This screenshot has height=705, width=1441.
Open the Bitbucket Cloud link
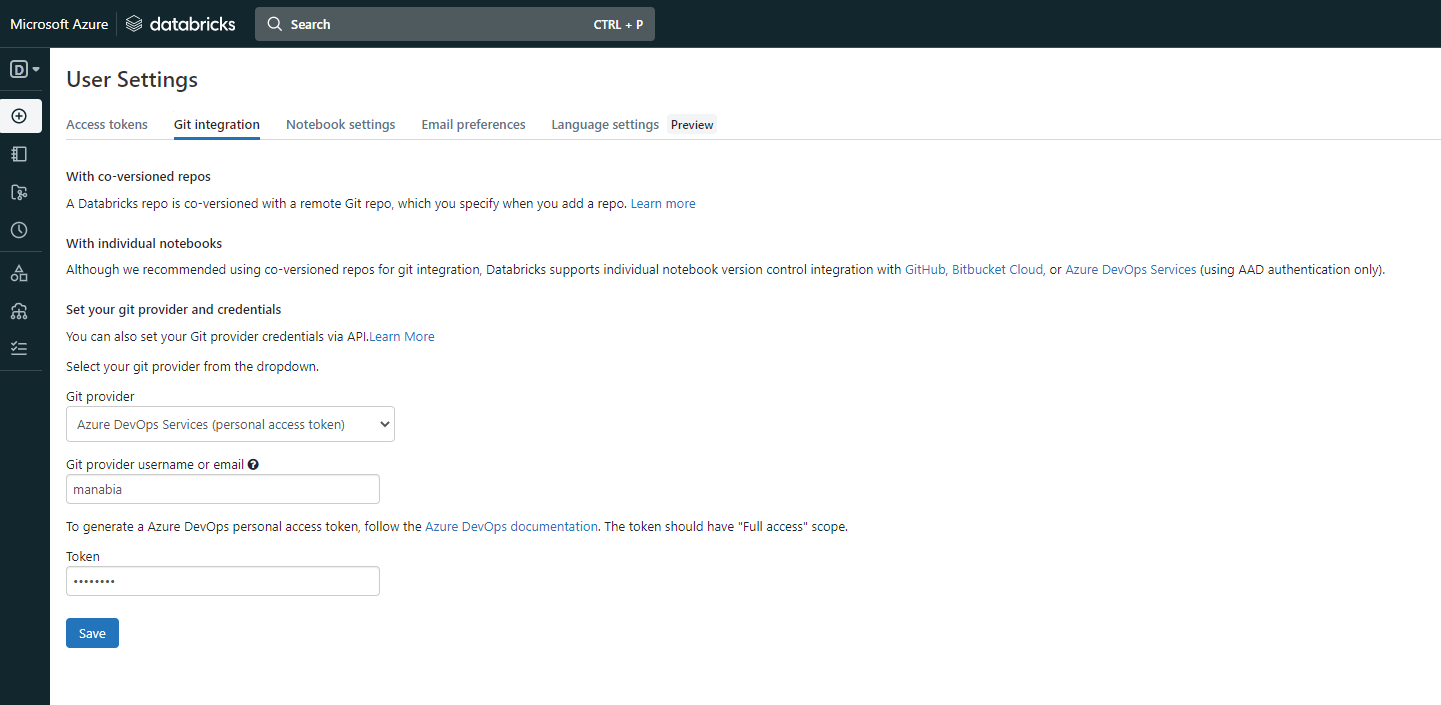point(998,270)
